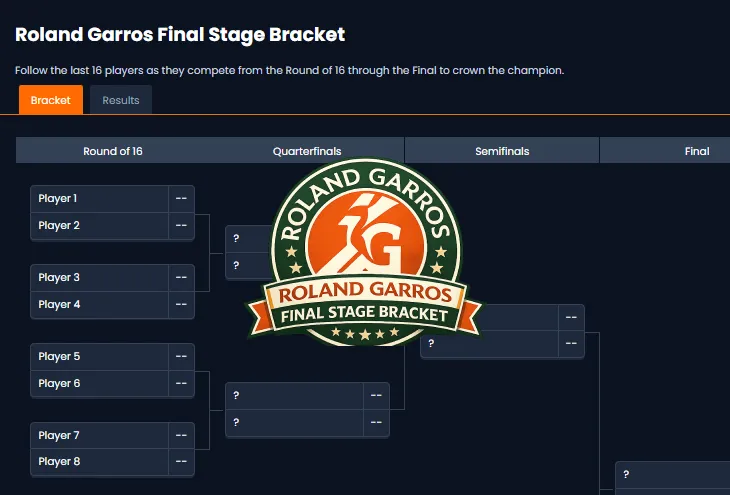Click the Round of 16 column header
This screenshot has width=730, height=495.
(113, 151)
